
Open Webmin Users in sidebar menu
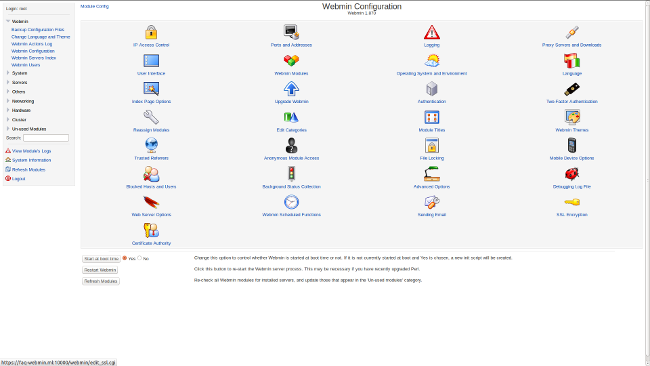(26, 65)
